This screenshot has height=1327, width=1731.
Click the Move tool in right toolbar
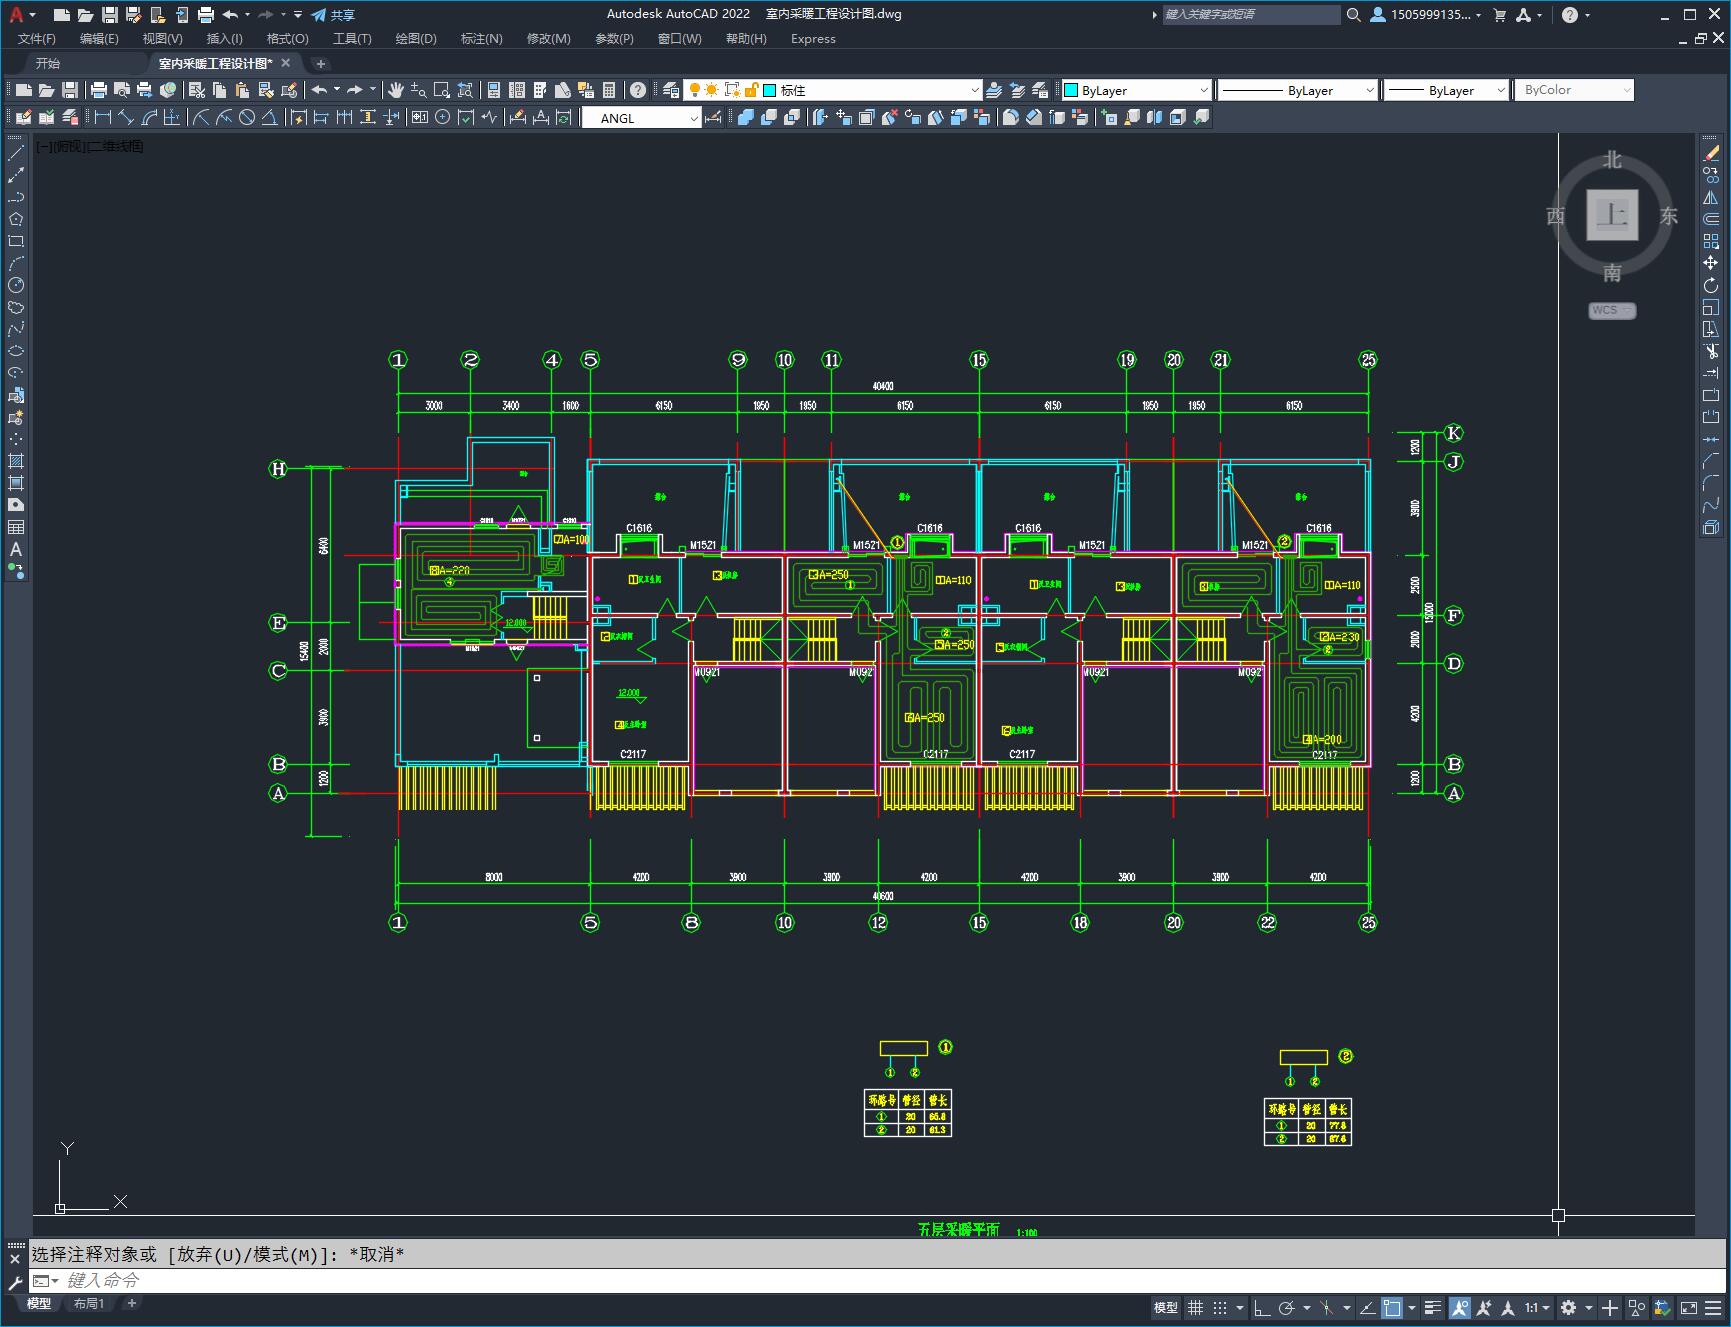point(1711,263)
